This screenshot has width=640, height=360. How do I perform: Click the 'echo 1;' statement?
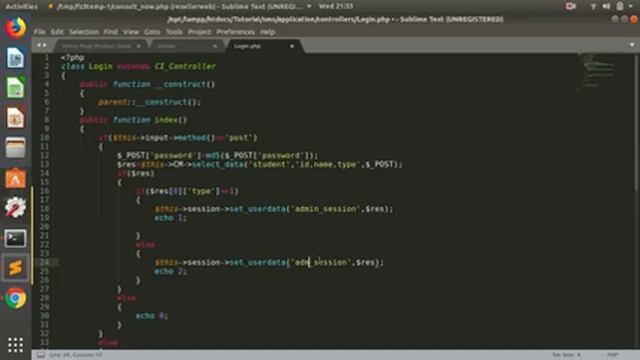(x=171, y=218)
